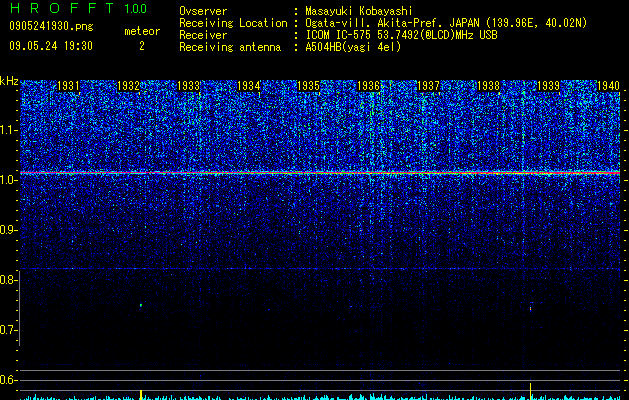Image resolution: width=629 pixels, height=400 pixels.
Task: Click the 1937 time label
Action: click(428, 86)
